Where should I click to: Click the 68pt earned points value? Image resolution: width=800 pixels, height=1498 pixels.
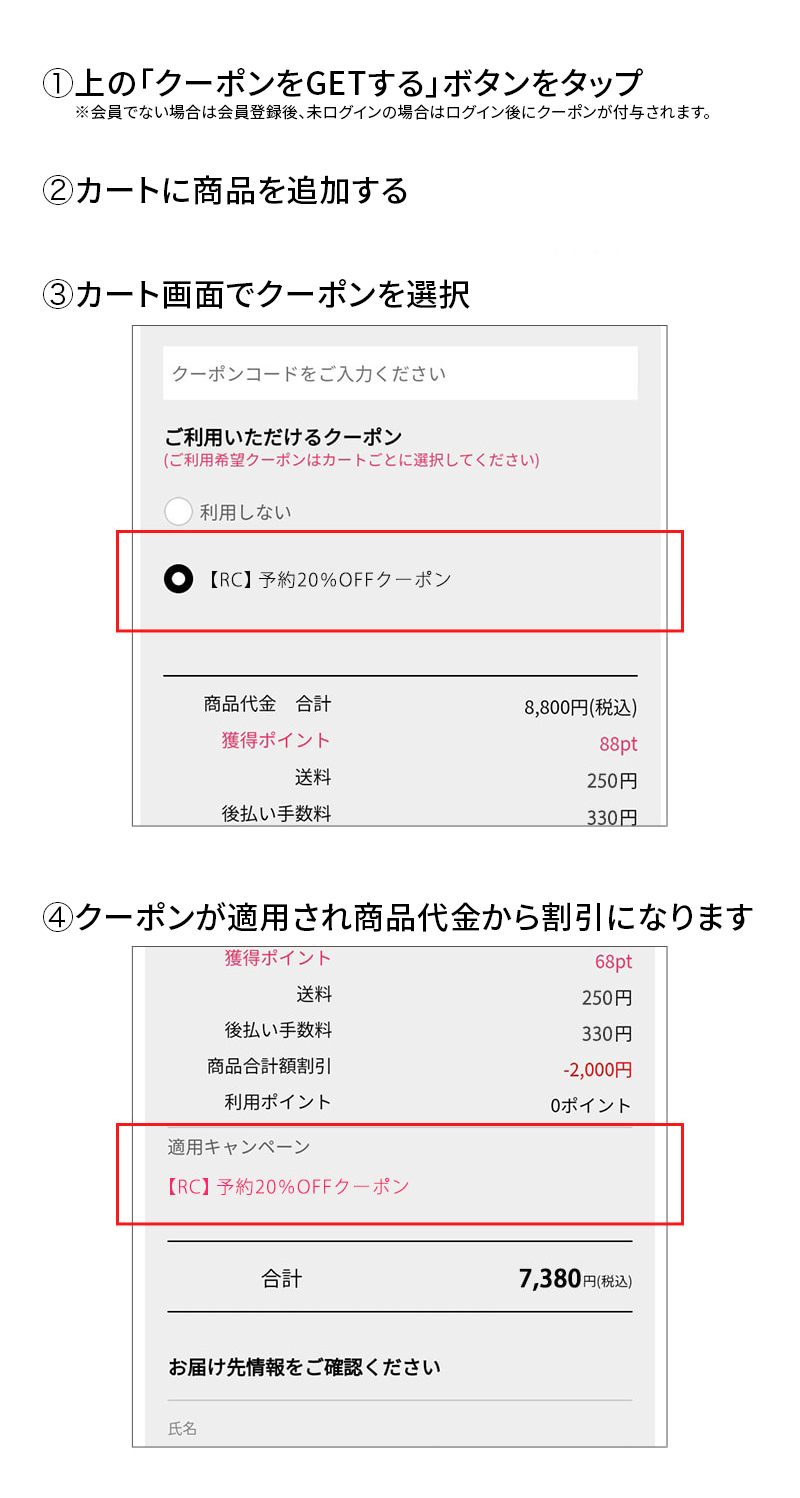point(613,962)
